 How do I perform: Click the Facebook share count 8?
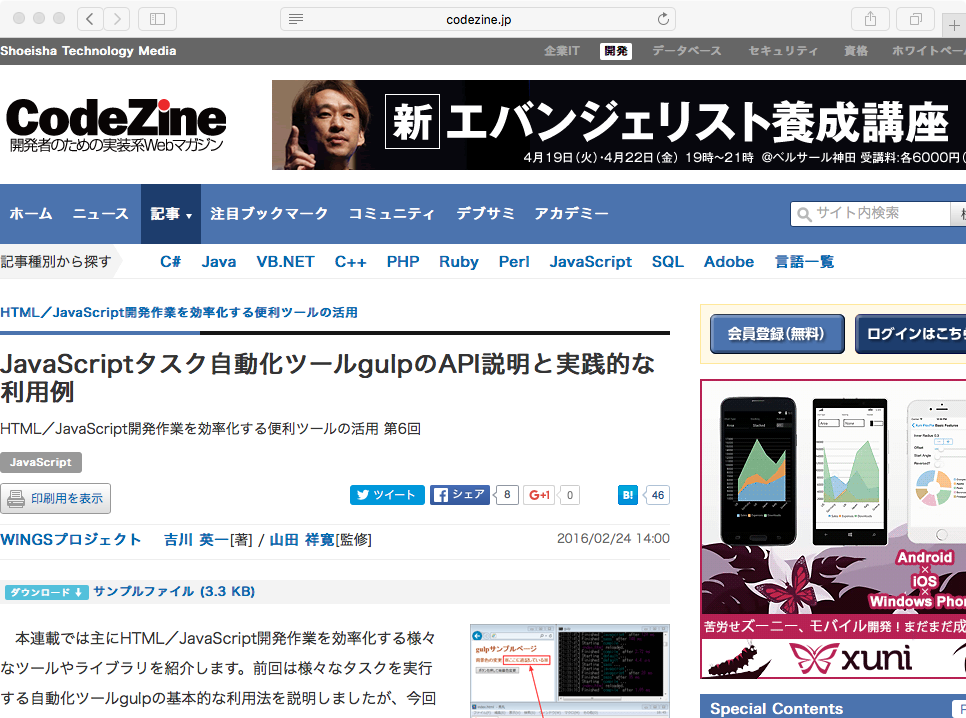[507, 494]
